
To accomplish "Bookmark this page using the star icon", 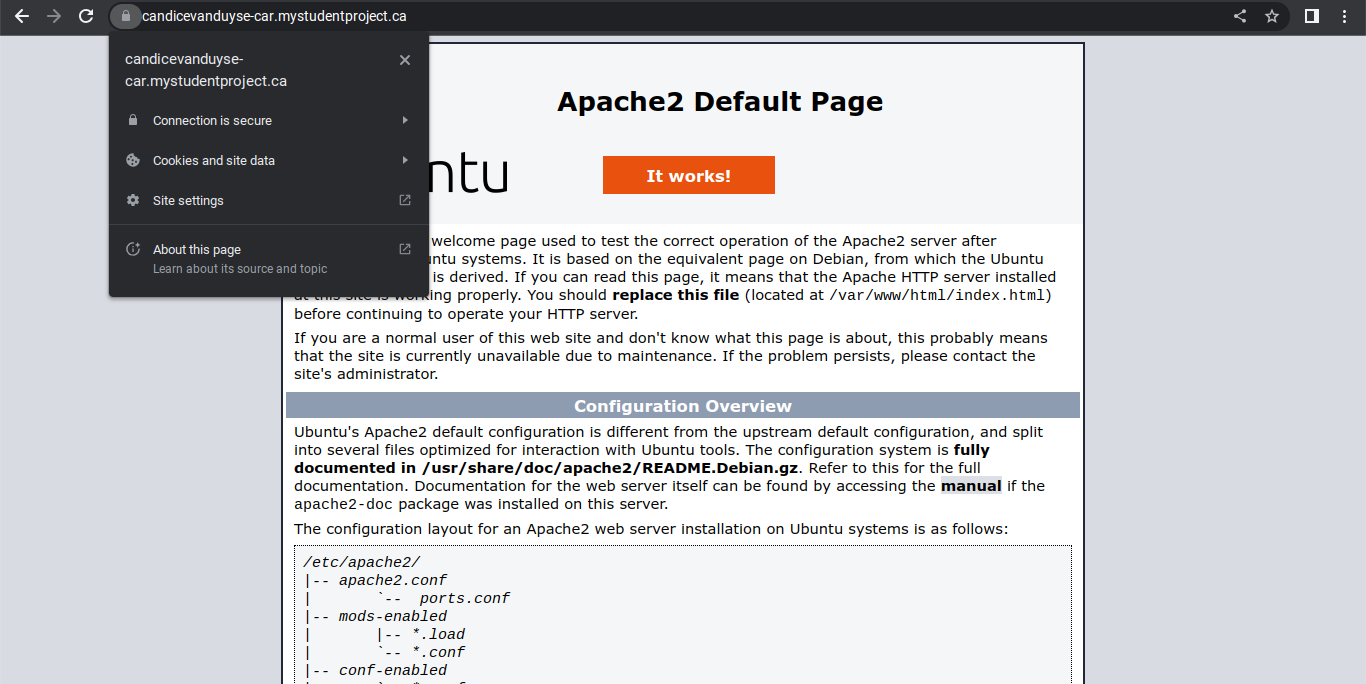I will pos(1271,16).
